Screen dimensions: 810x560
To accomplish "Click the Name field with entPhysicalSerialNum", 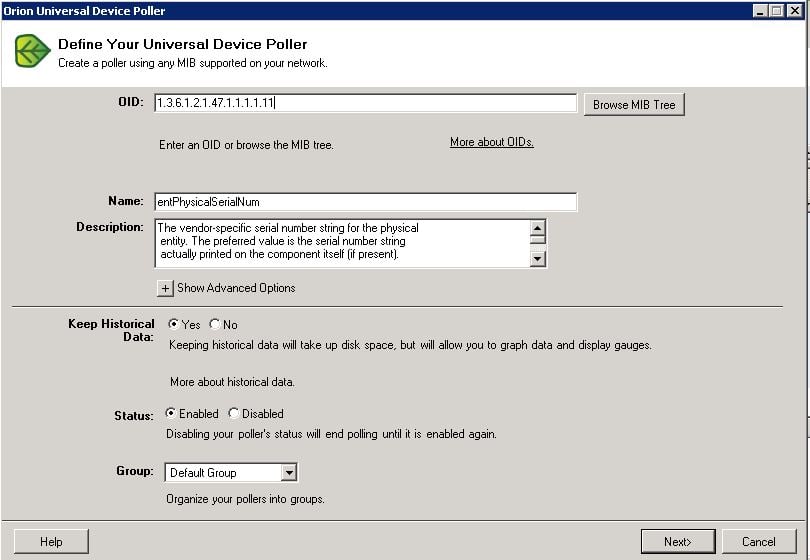I will [365, 202].
